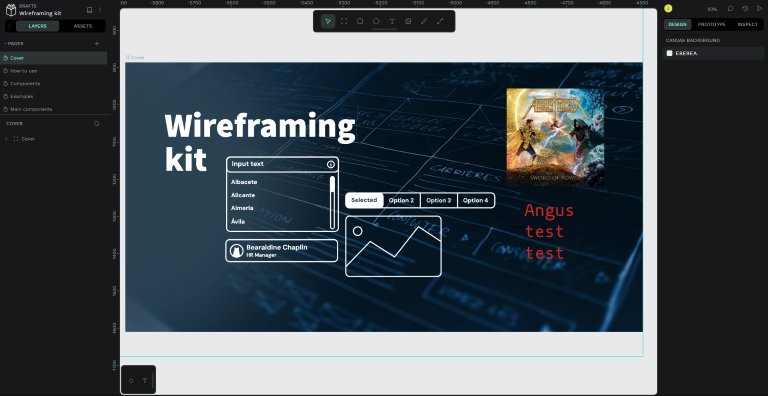Viewport: 768px width, 396px height.
Task: Open typography palette at bottom-left
Action: click(x=144, y=380)
